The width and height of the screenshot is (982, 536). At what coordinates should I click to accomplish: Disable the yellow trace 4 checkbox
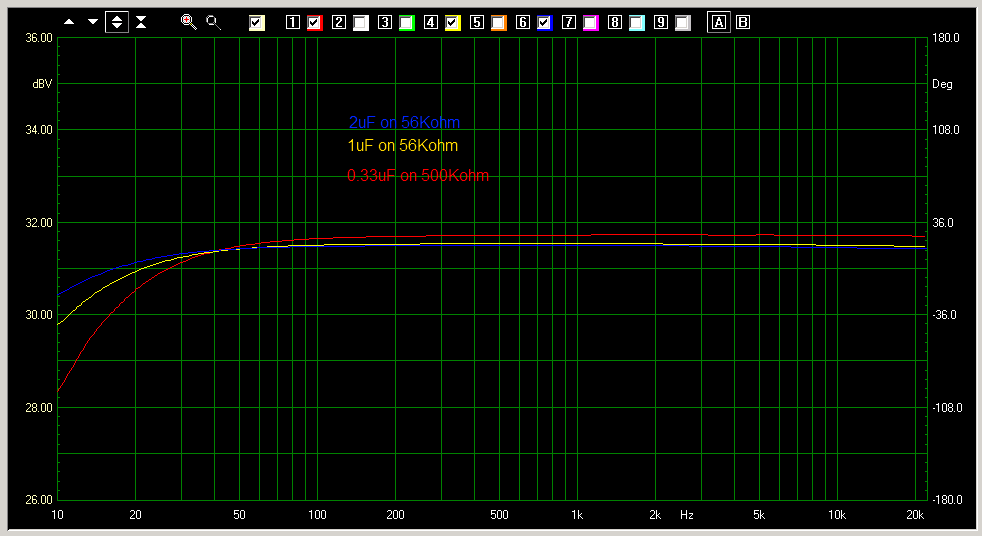(452, 22)
